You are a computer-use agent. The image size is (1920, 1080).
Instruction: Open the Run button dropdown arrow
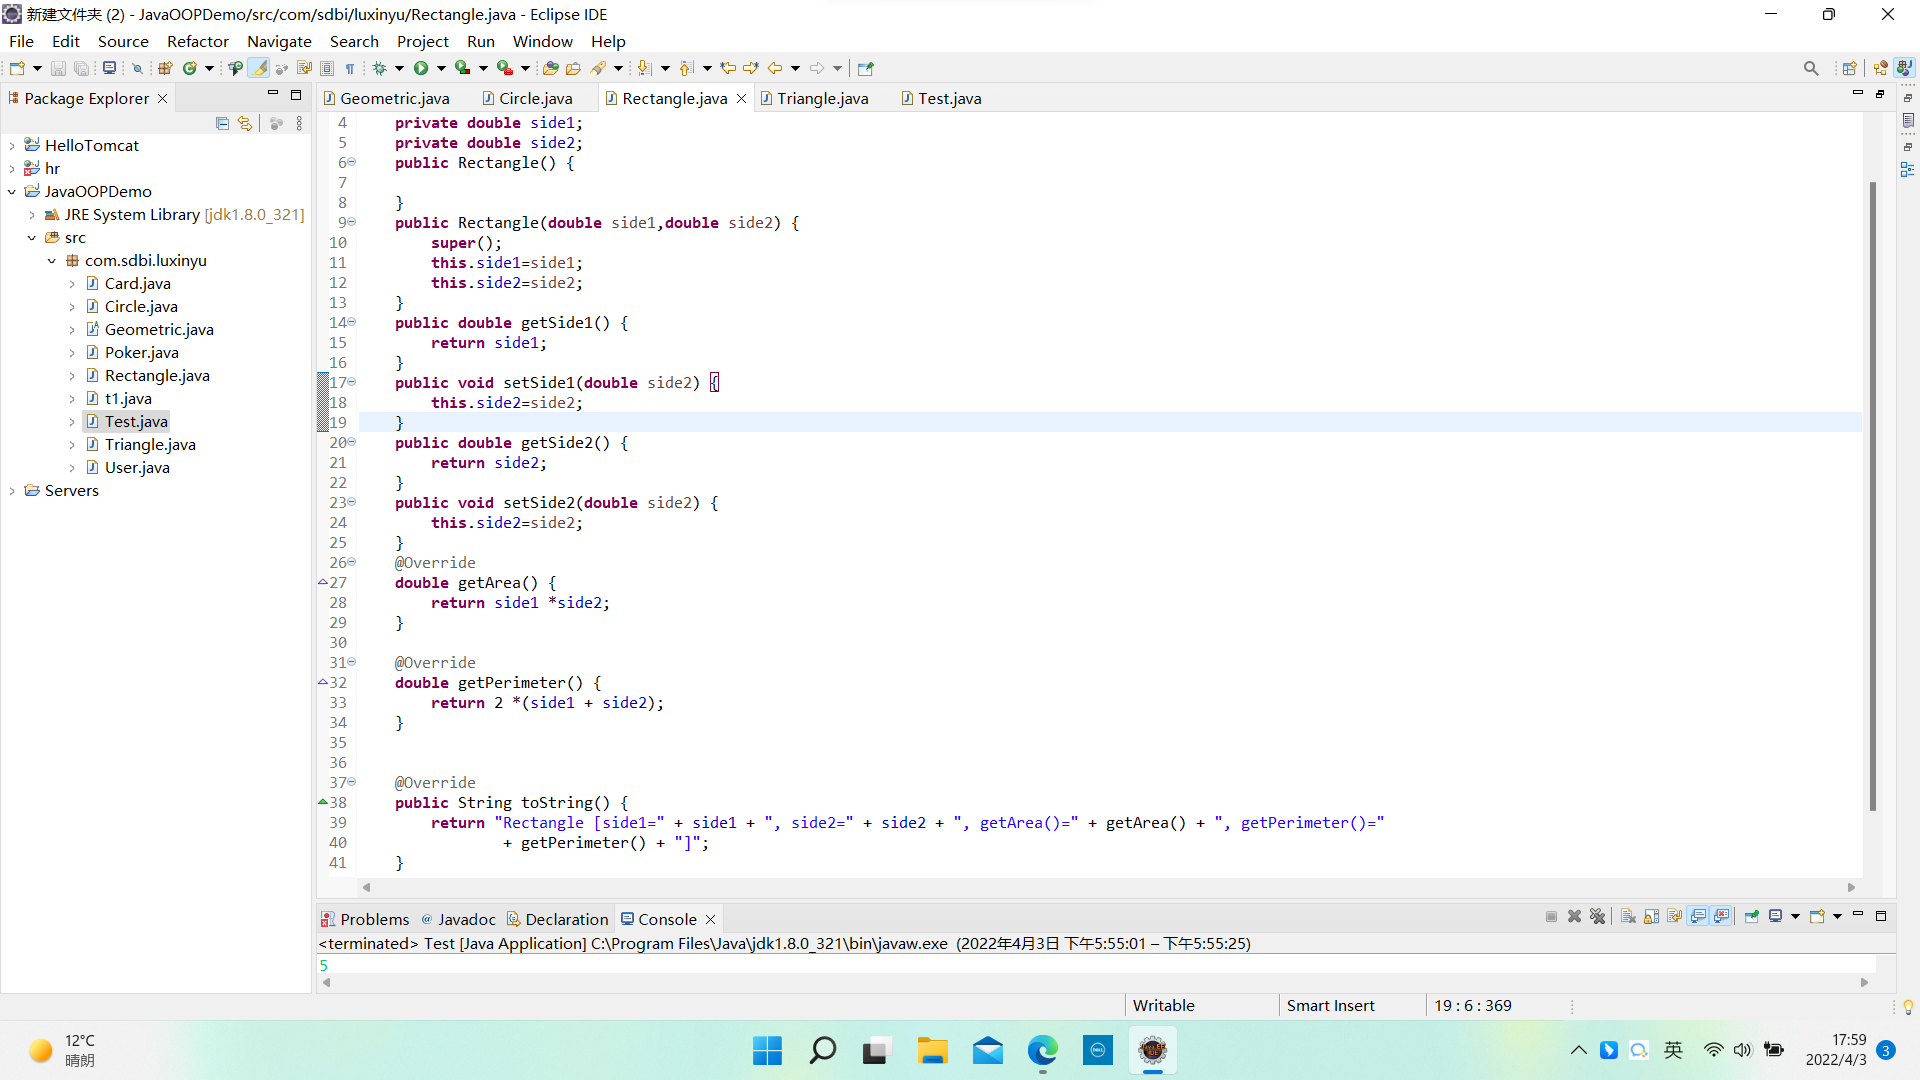pyautogui.click(x=441, y=68)
